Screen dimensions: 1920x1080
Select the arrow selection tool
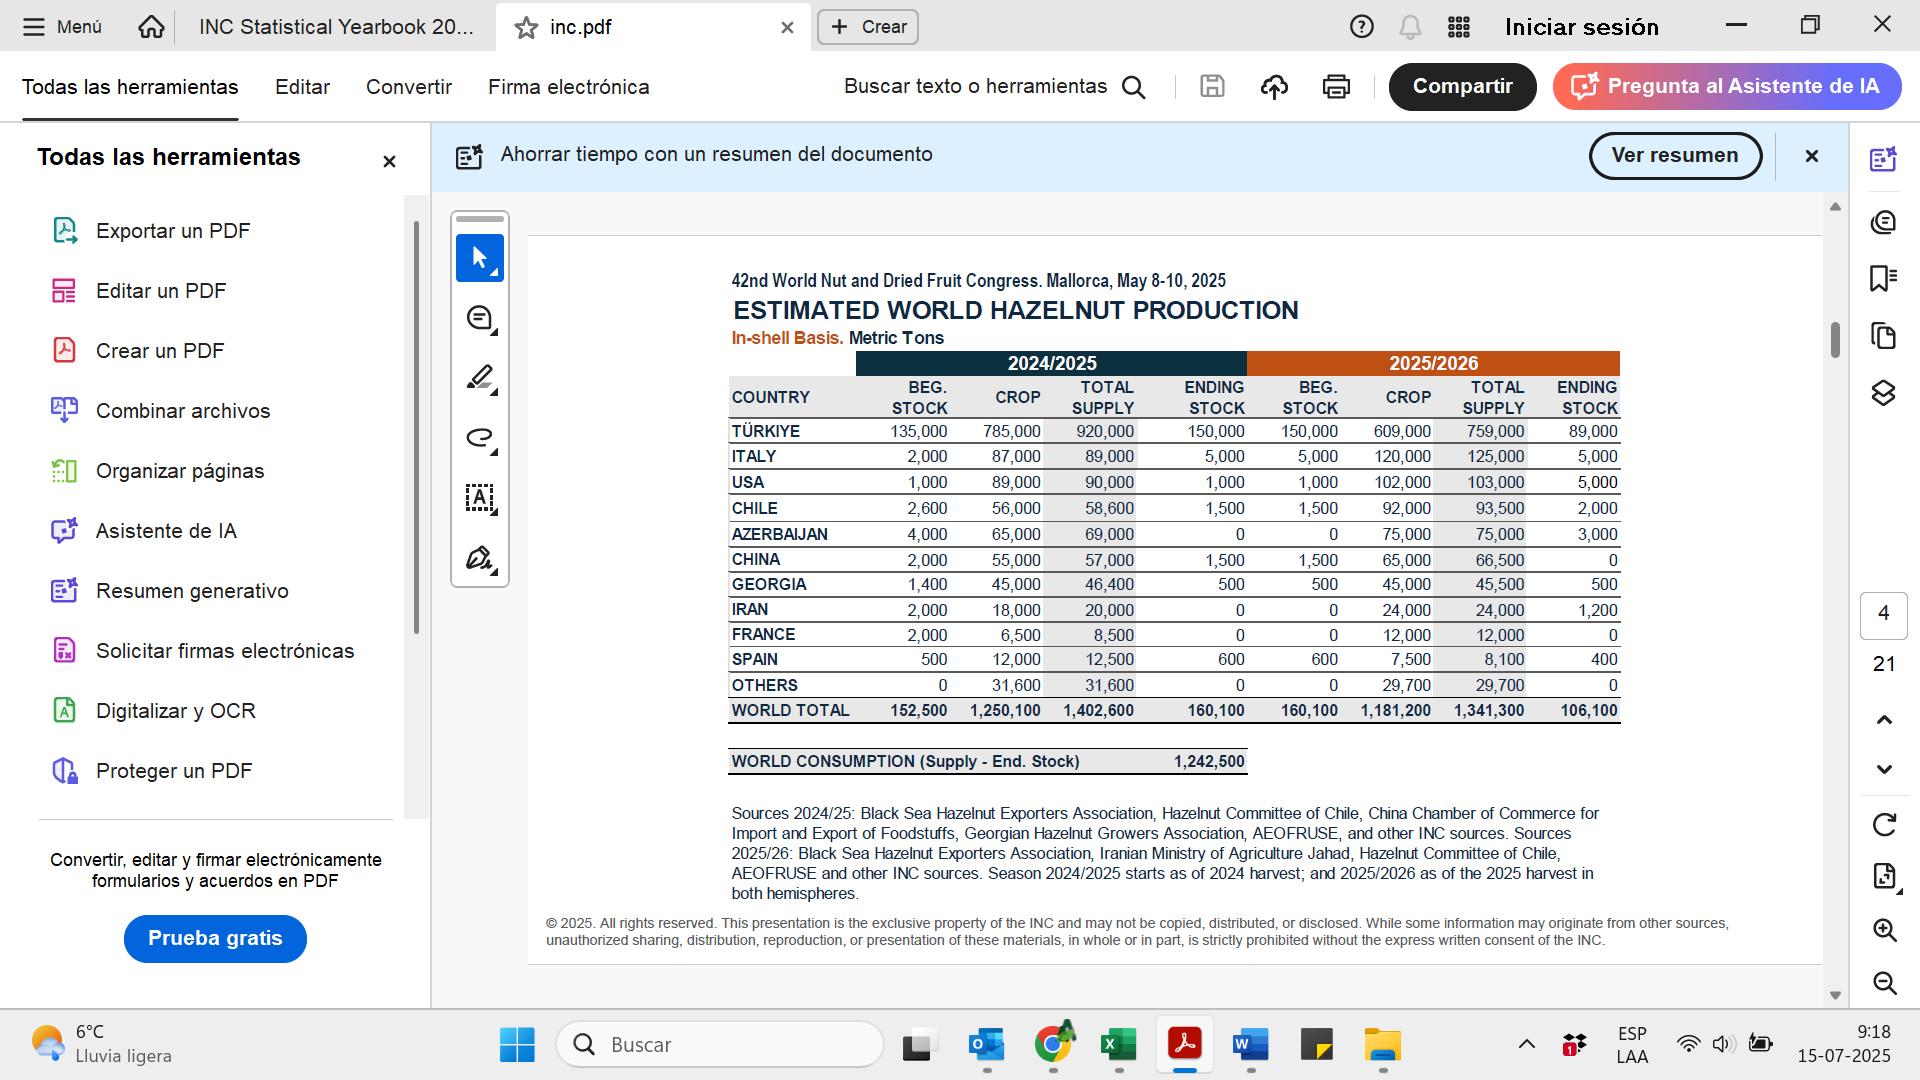(x=479, y=258)
